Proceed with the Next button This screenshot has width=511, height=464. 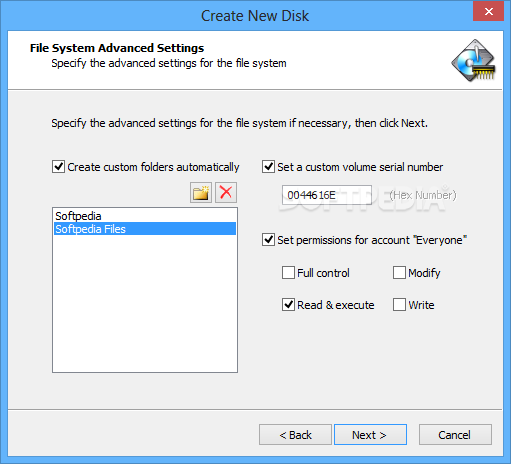coord(370,435)
